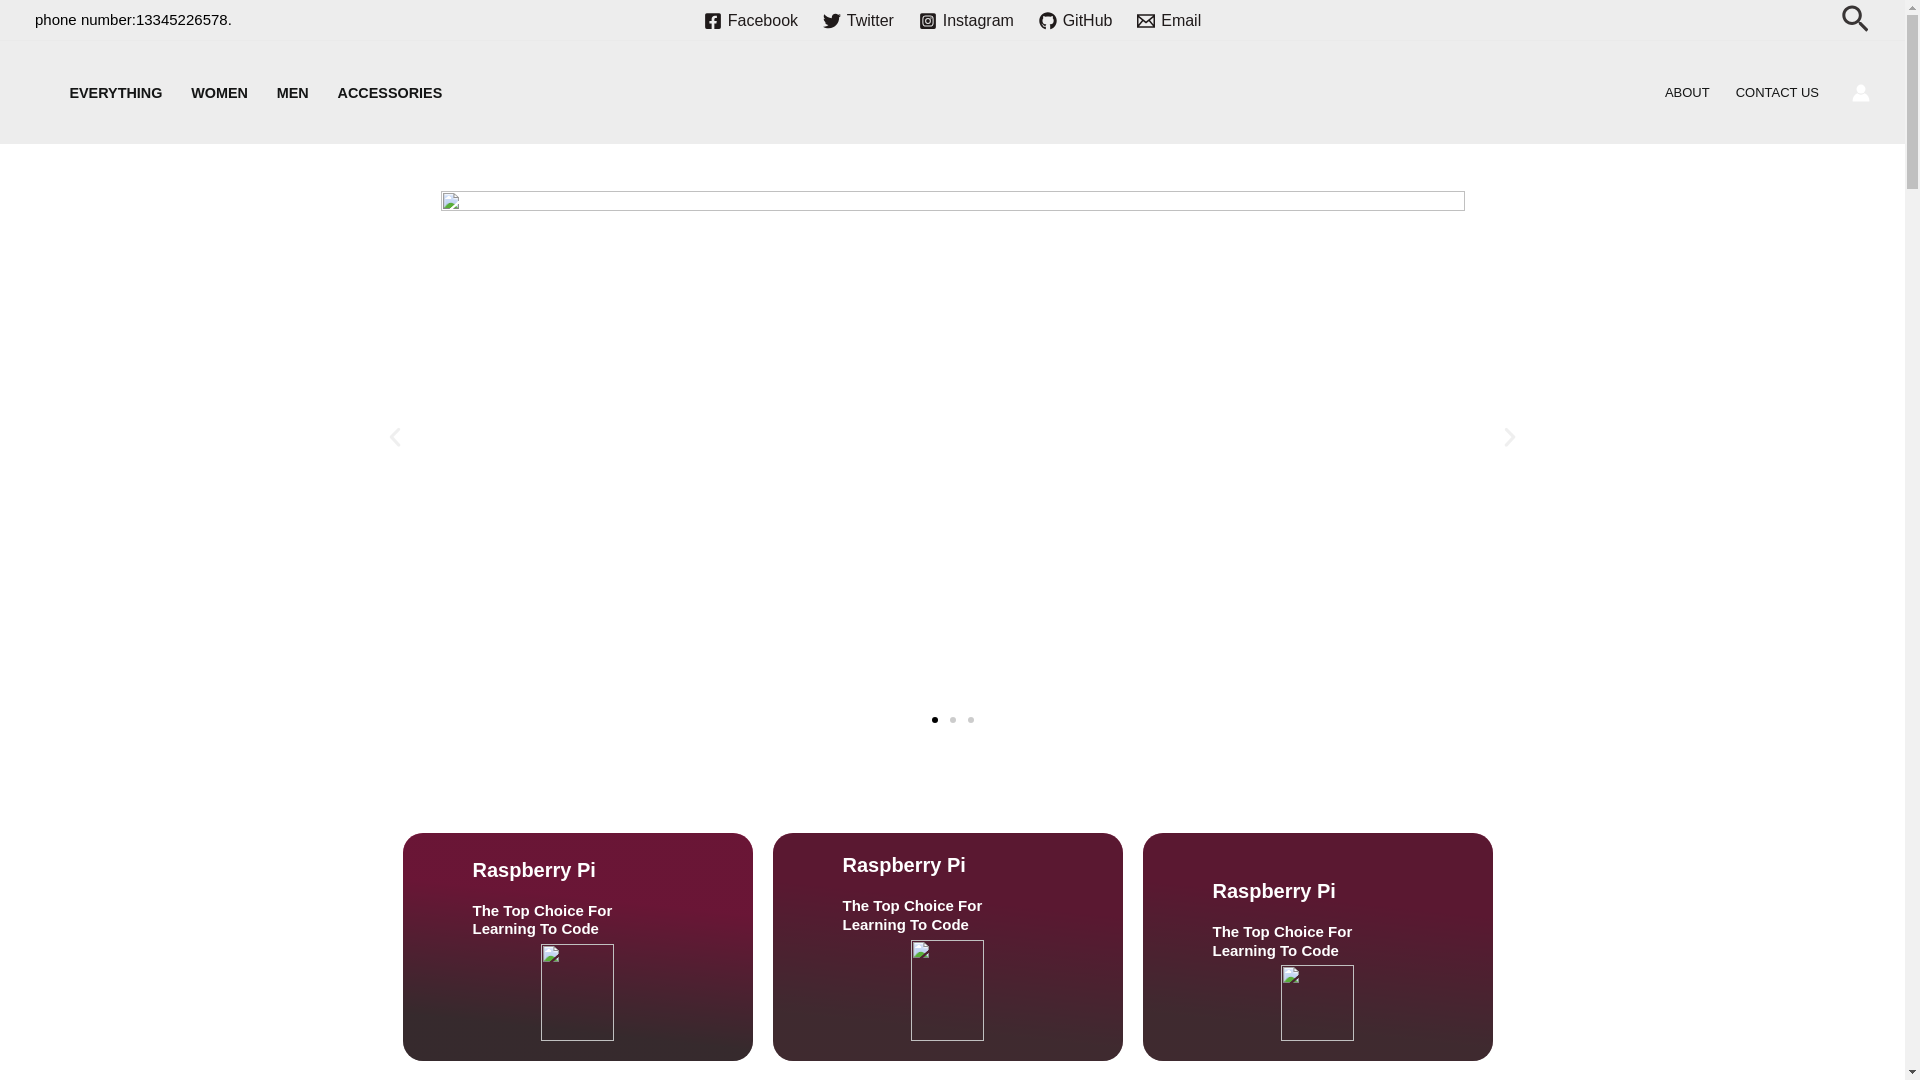
Task: Click Raspberry Pi heading in first card
Action: click(x=534, y=870)
